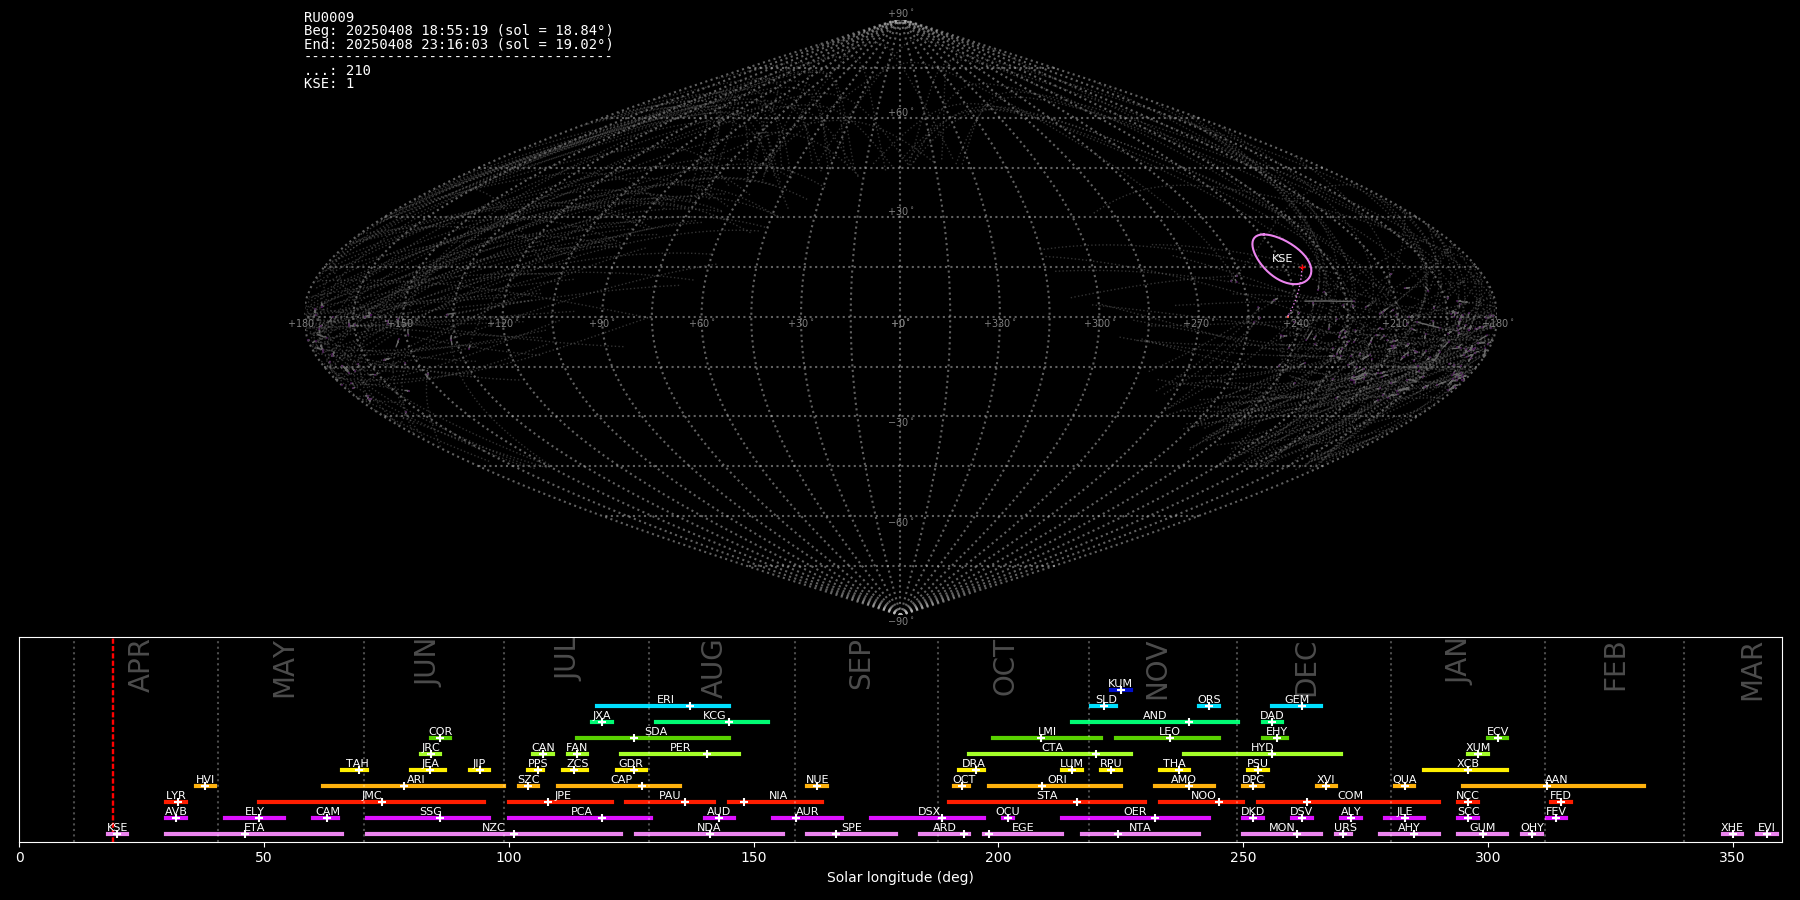The width and height of the screenshot is (1800, 900).
Task: Click the 200 tick on the solar longitude axis
Action: click(998, 857)
